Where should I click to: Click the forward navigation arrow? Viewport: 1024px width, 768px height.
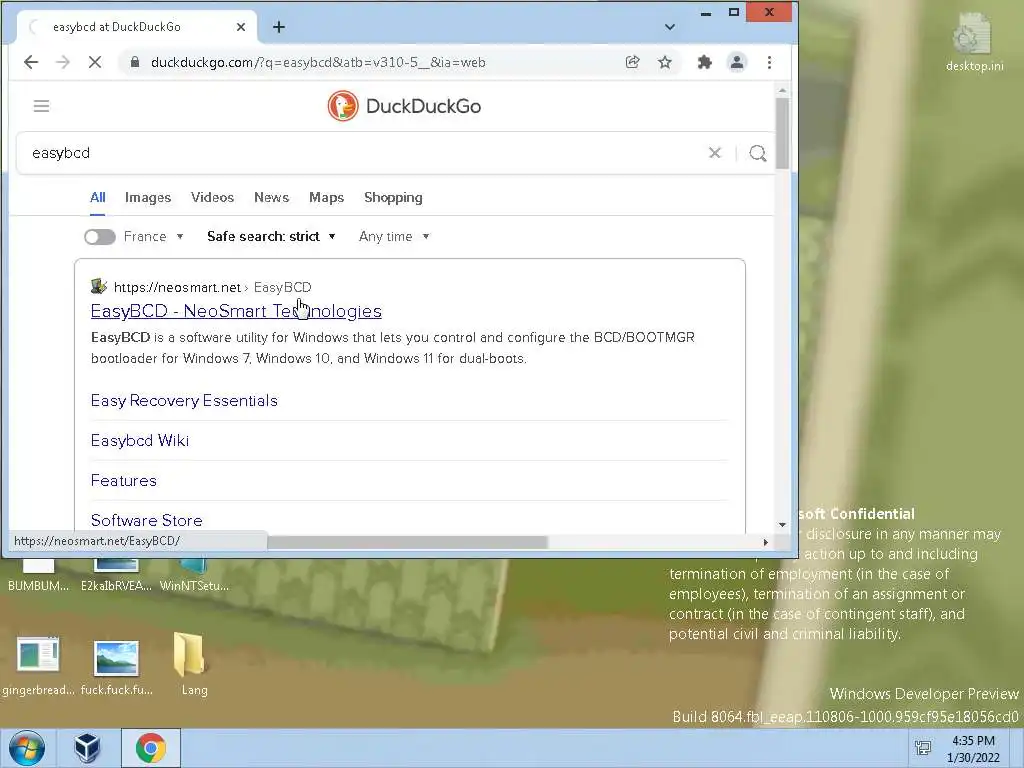tap(63, 62)
